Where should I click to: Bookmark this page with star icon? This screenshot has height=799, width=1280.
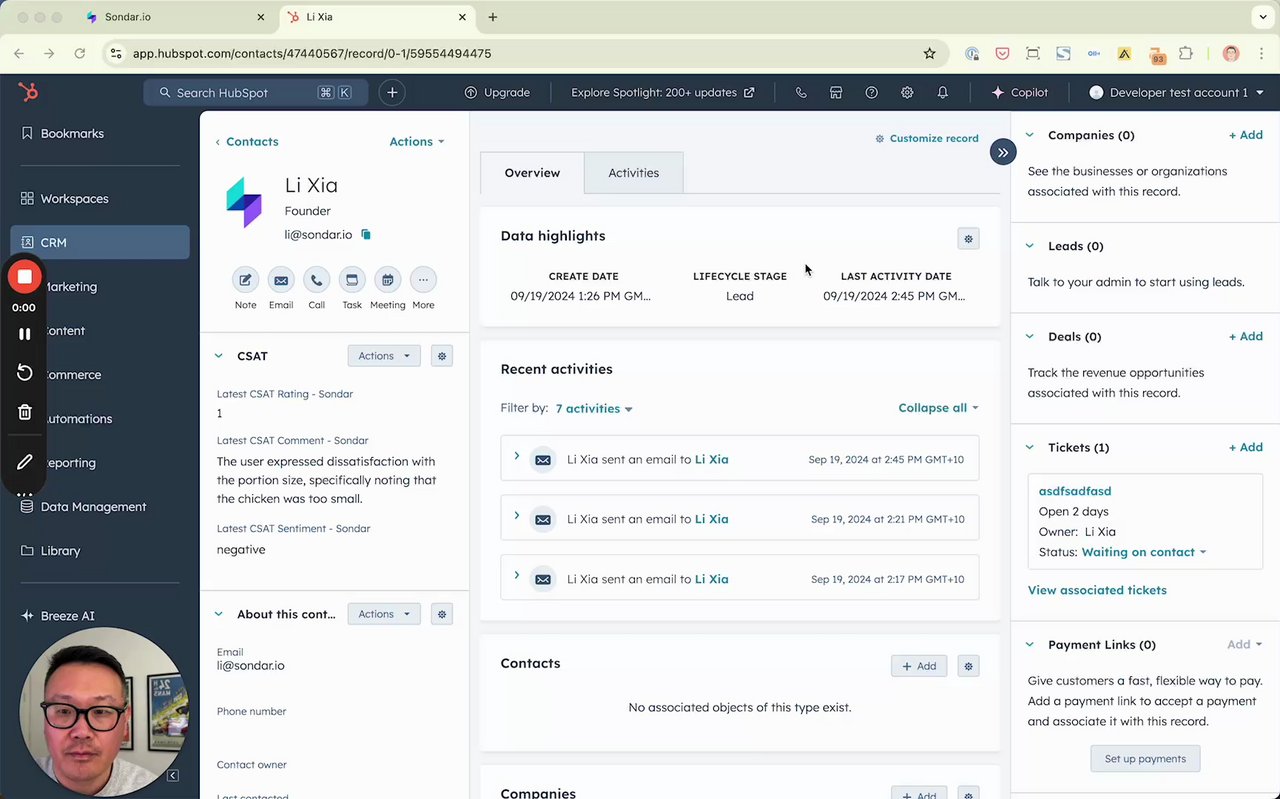(x=929, y=53)
